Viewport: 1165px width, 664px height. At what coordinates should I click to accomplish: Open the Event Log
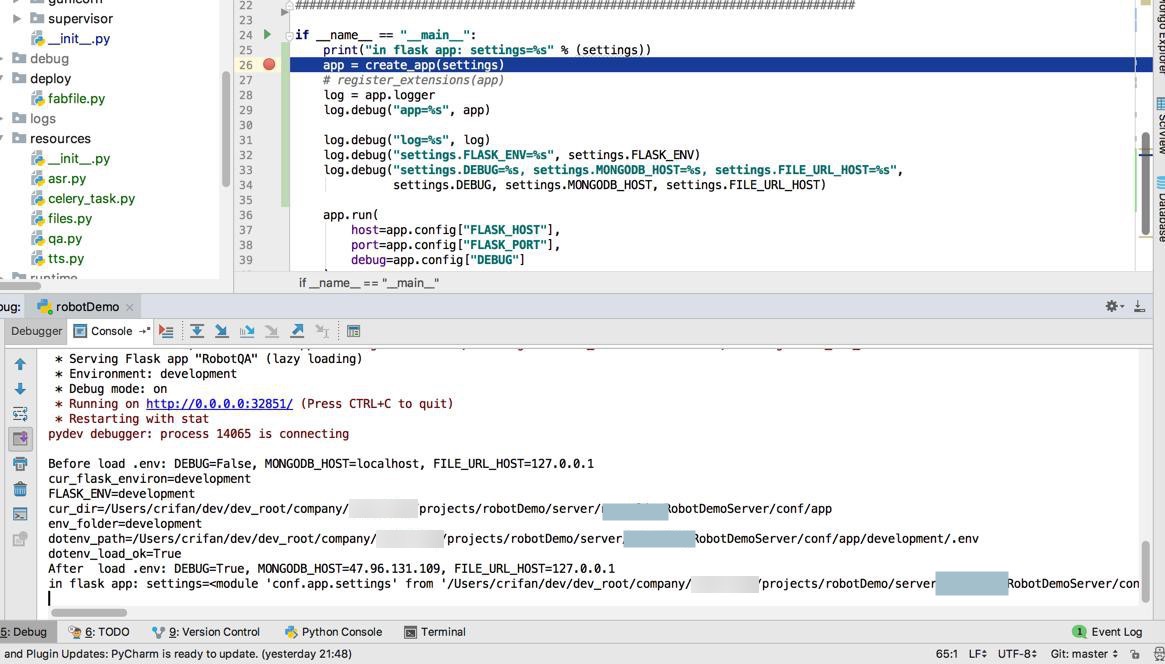(x=1108, y=632)
